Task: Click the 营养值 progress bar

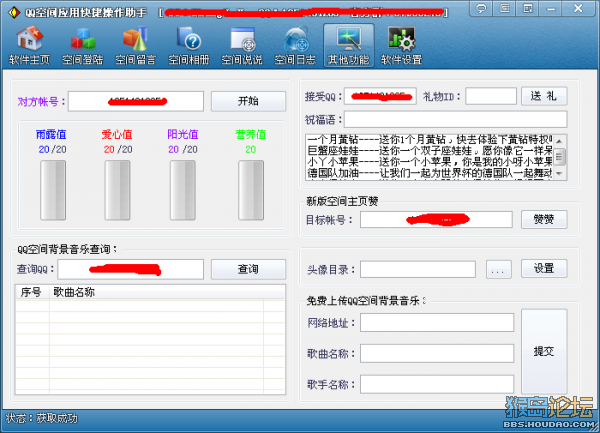Action: 251,190
